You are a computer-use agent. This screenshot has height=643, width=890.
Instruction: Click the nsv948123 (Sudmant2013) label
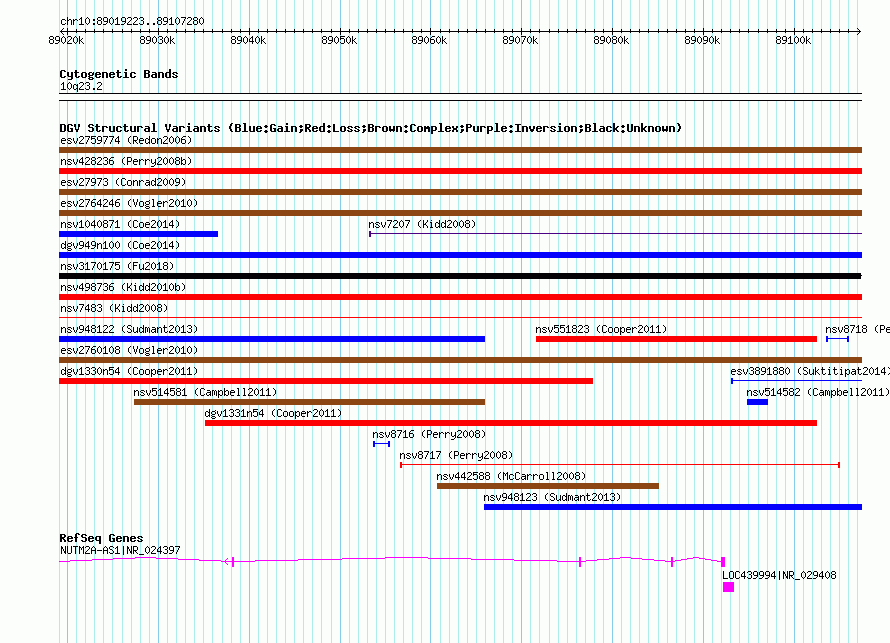[x=552, y=497]
